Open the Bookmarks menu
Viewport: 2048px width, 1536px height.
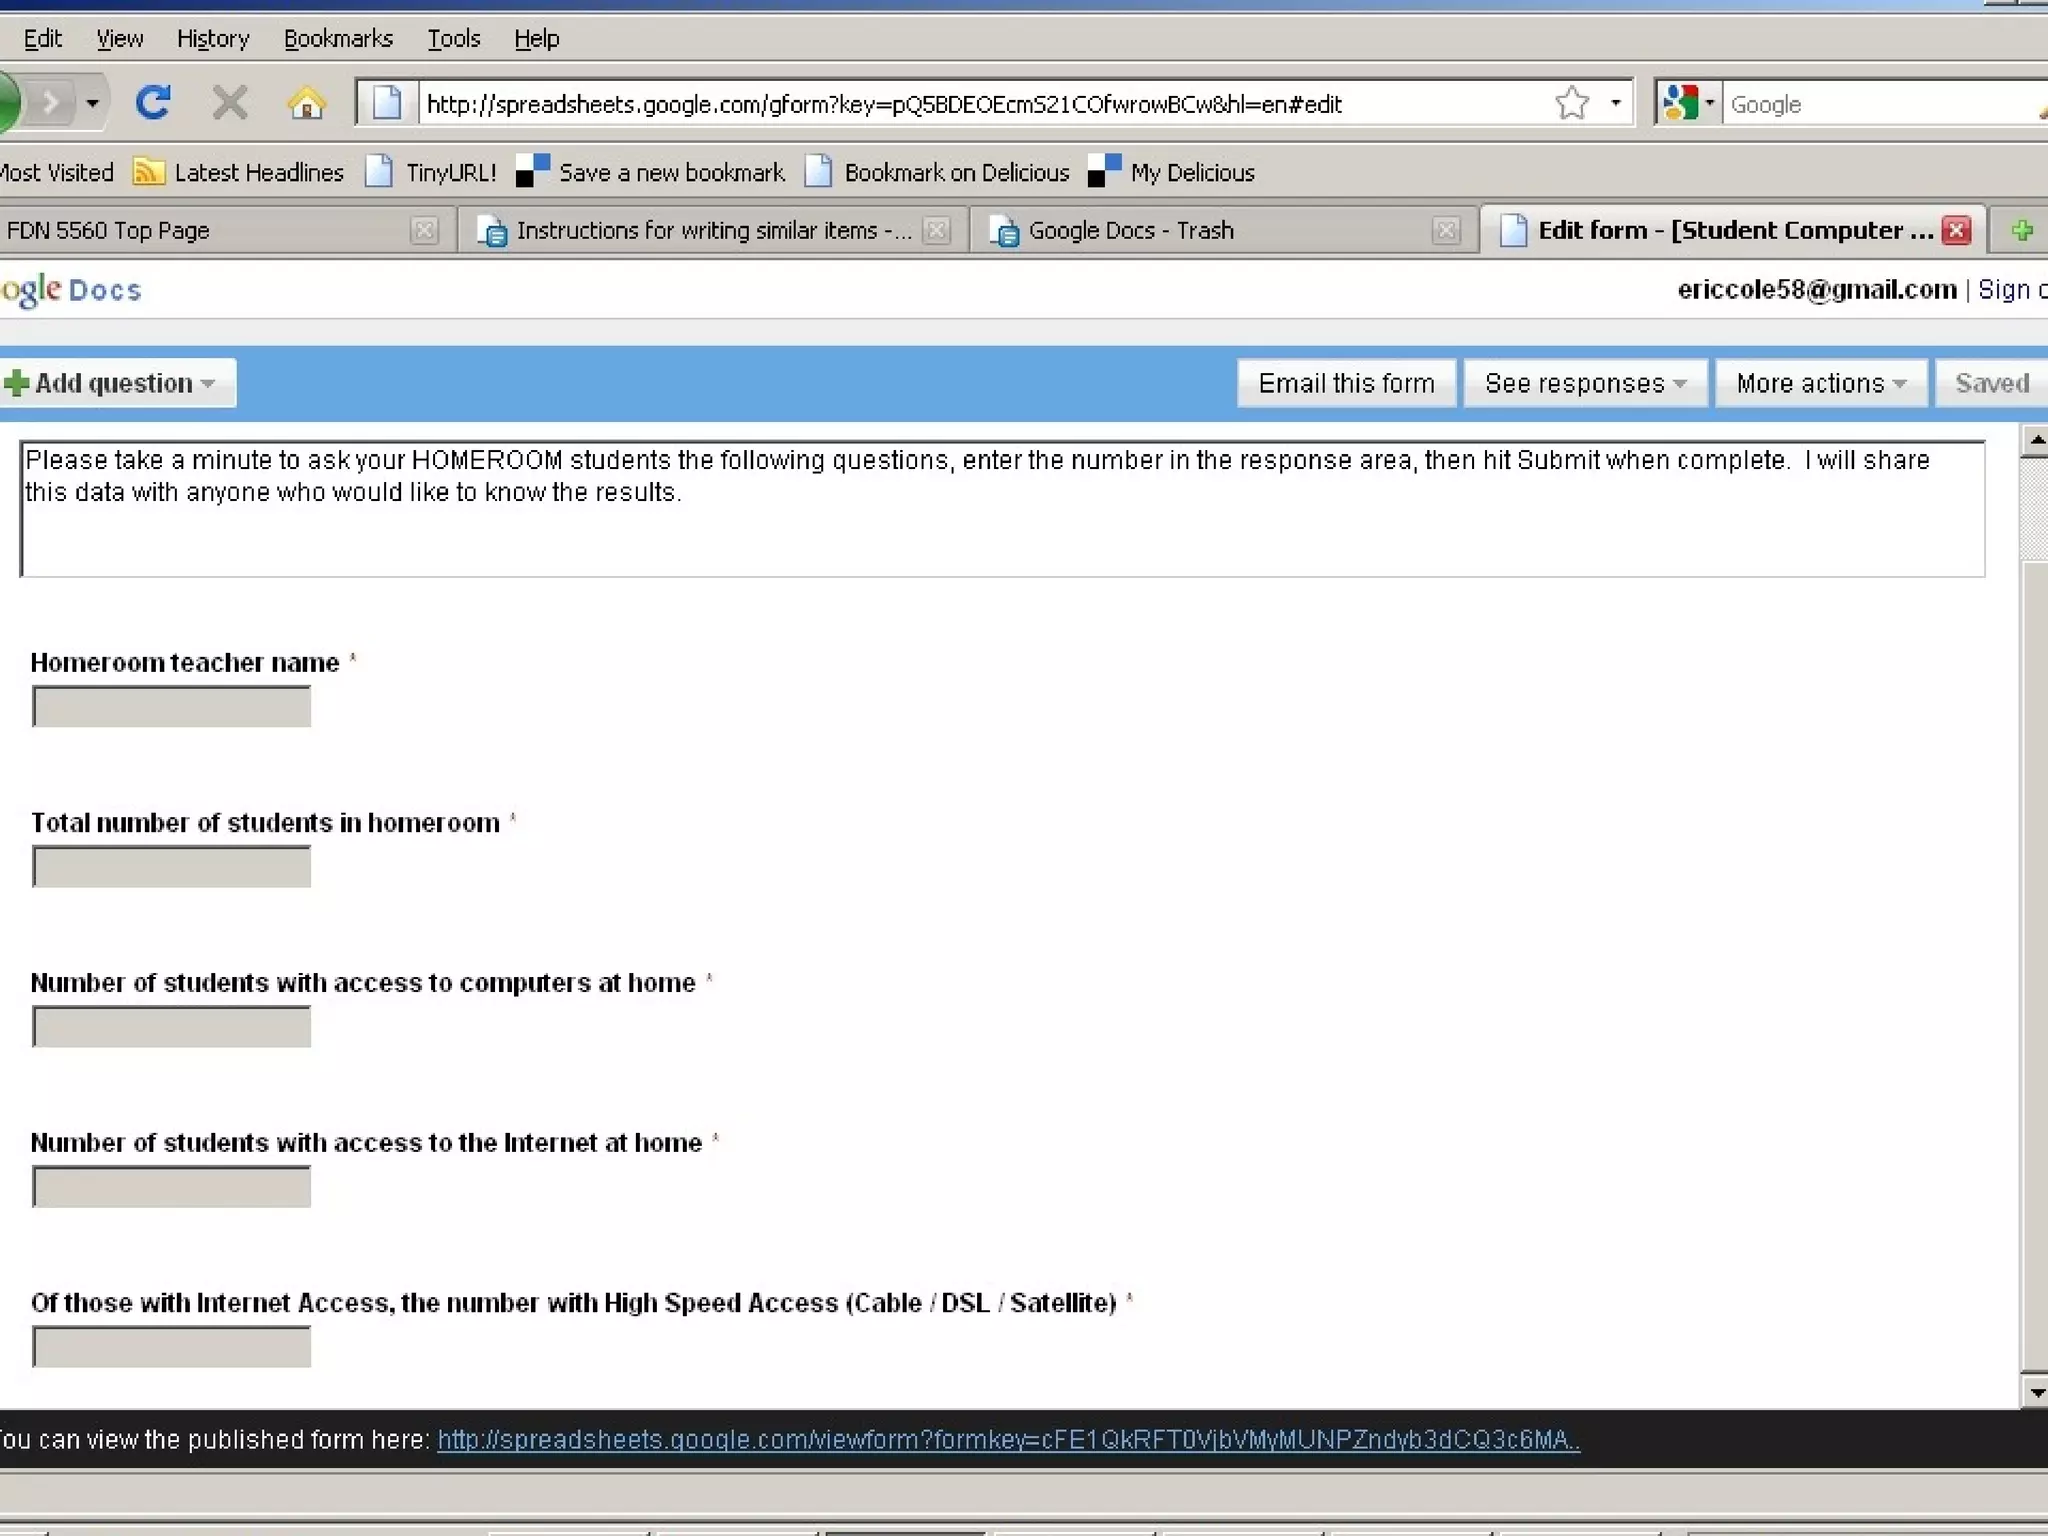(x=338, y=39)
